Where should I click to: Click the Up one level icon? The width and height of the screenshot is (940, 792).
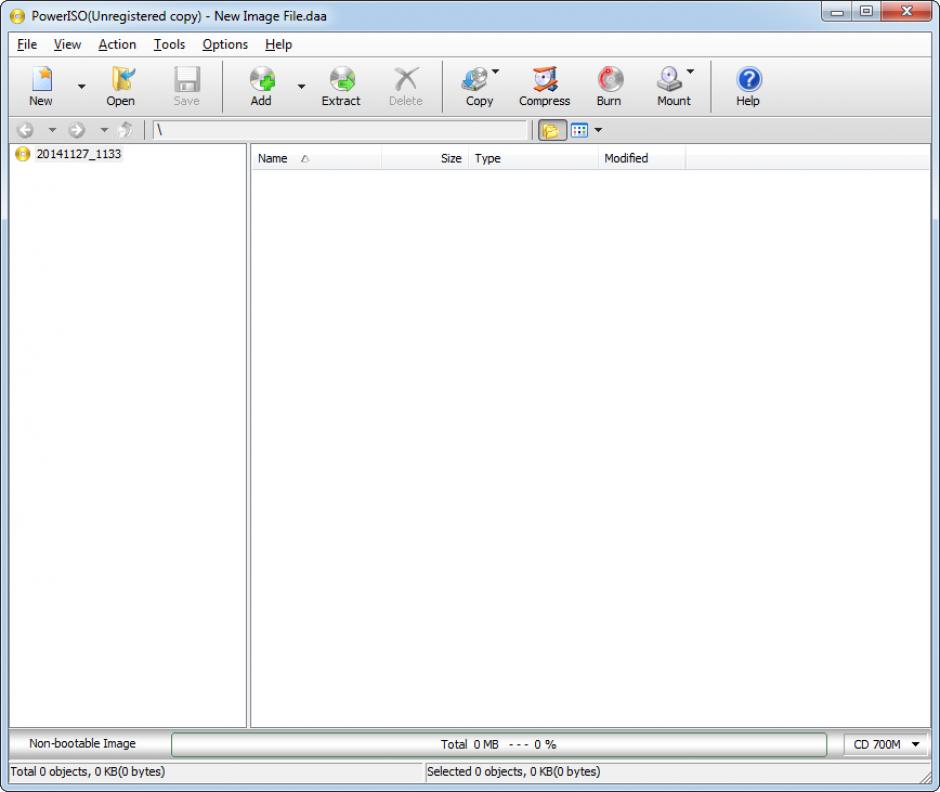click(126, 130)
